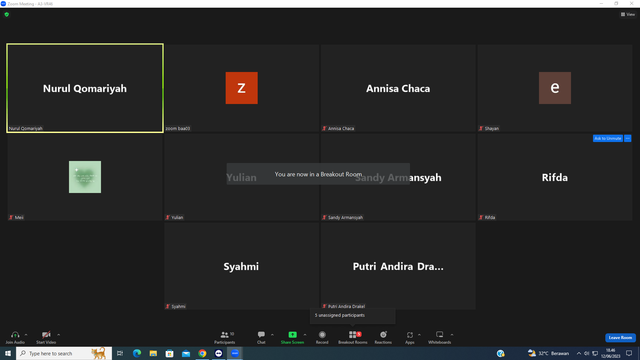Screen dimensions: 640x360
Task: Click the name label 'zoom baa03'
Action: coord(178,128)
